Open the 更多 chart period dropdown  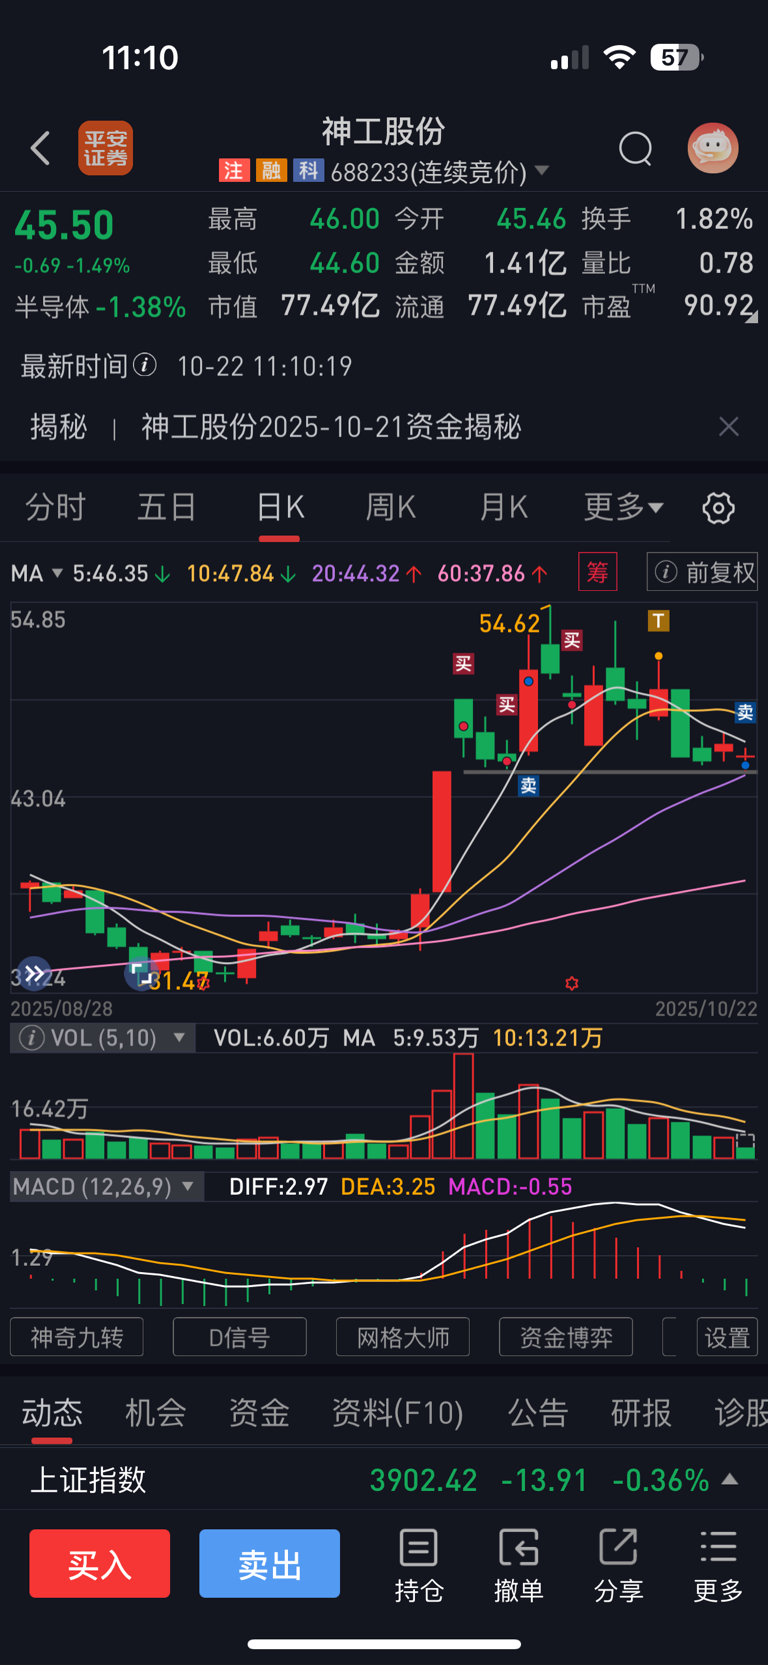[x=623, y=507]
